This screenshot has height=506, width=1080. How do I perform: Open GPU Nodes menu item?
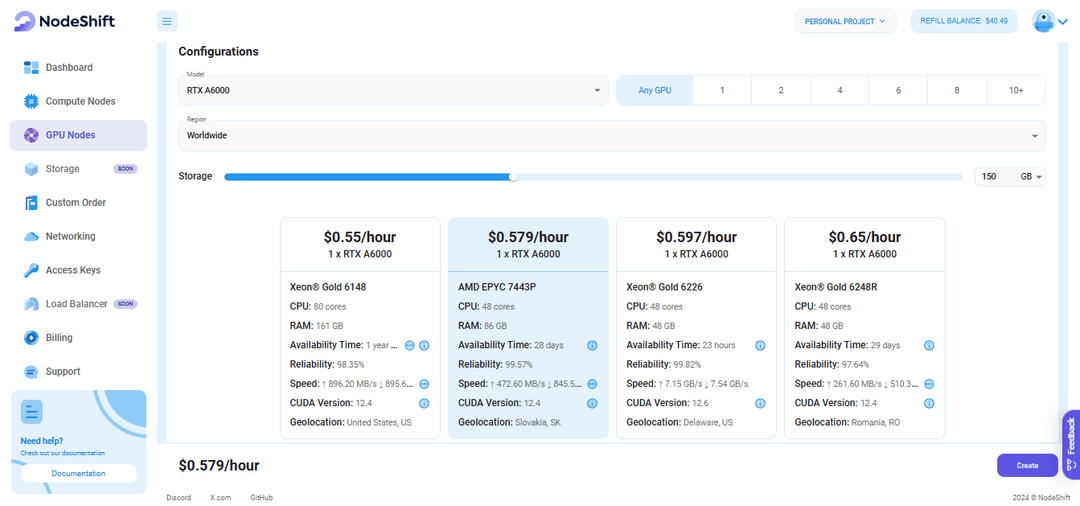[79, 135]
